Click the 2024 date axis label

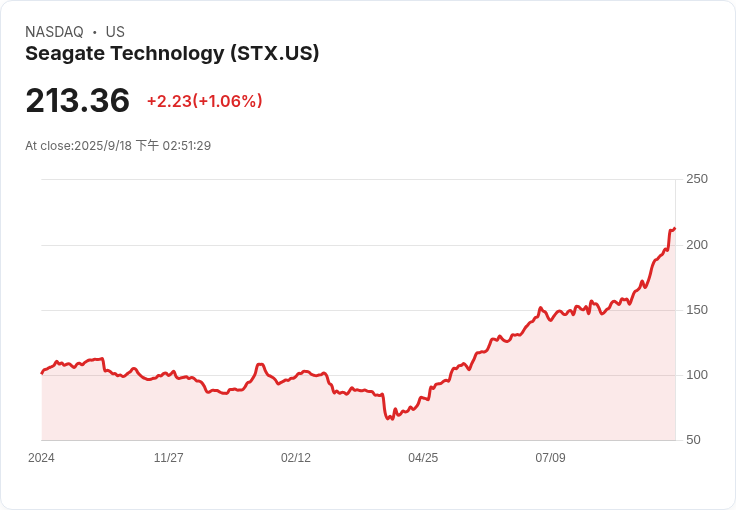[x=41, y=458]
